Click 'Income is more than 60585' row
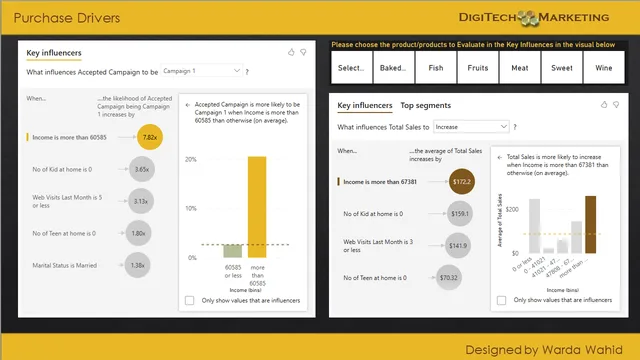The width and height of the screenshot is (640, 360). (x=69, y=138)
